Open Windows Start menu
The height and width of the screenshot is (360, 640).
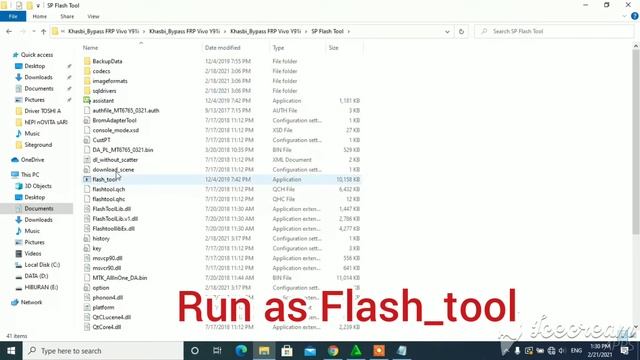pyautogui.click(x=11, y=351)
